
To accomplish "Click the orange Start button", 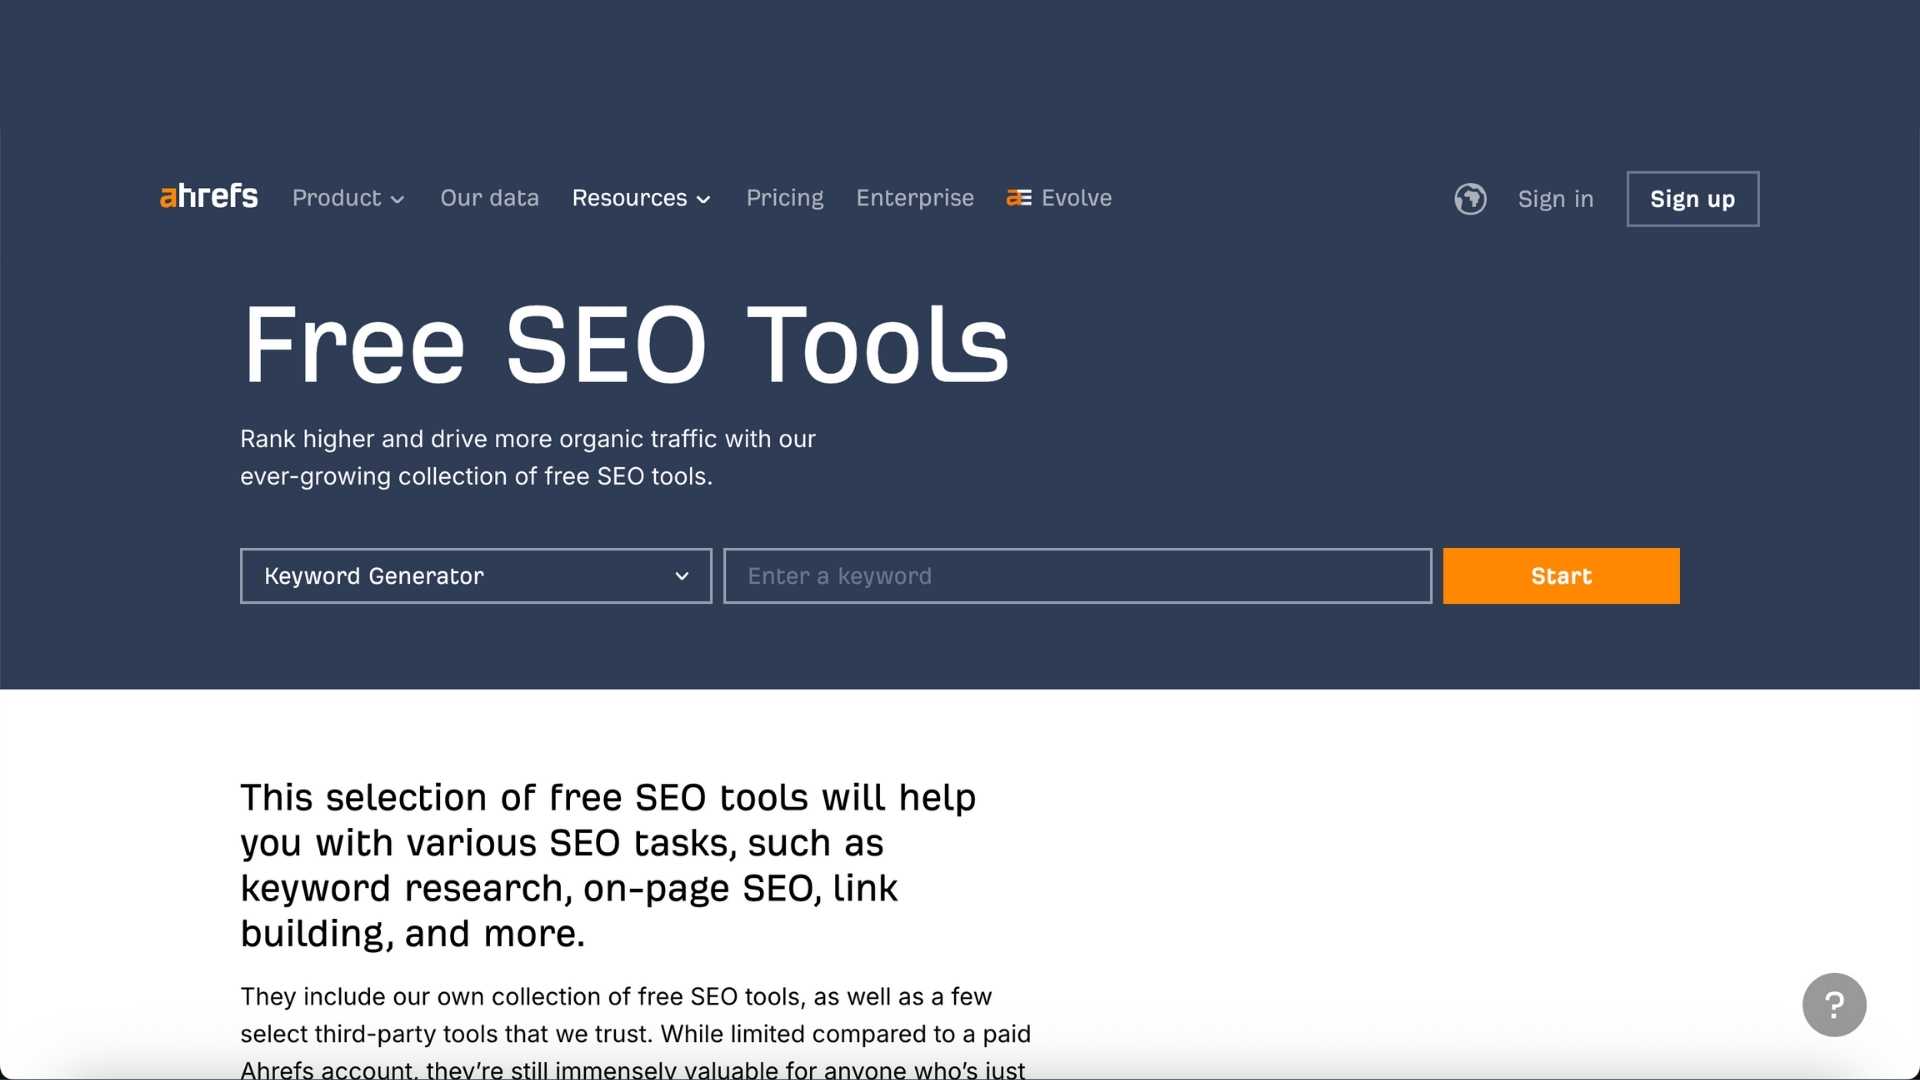I will (1560, 576).
